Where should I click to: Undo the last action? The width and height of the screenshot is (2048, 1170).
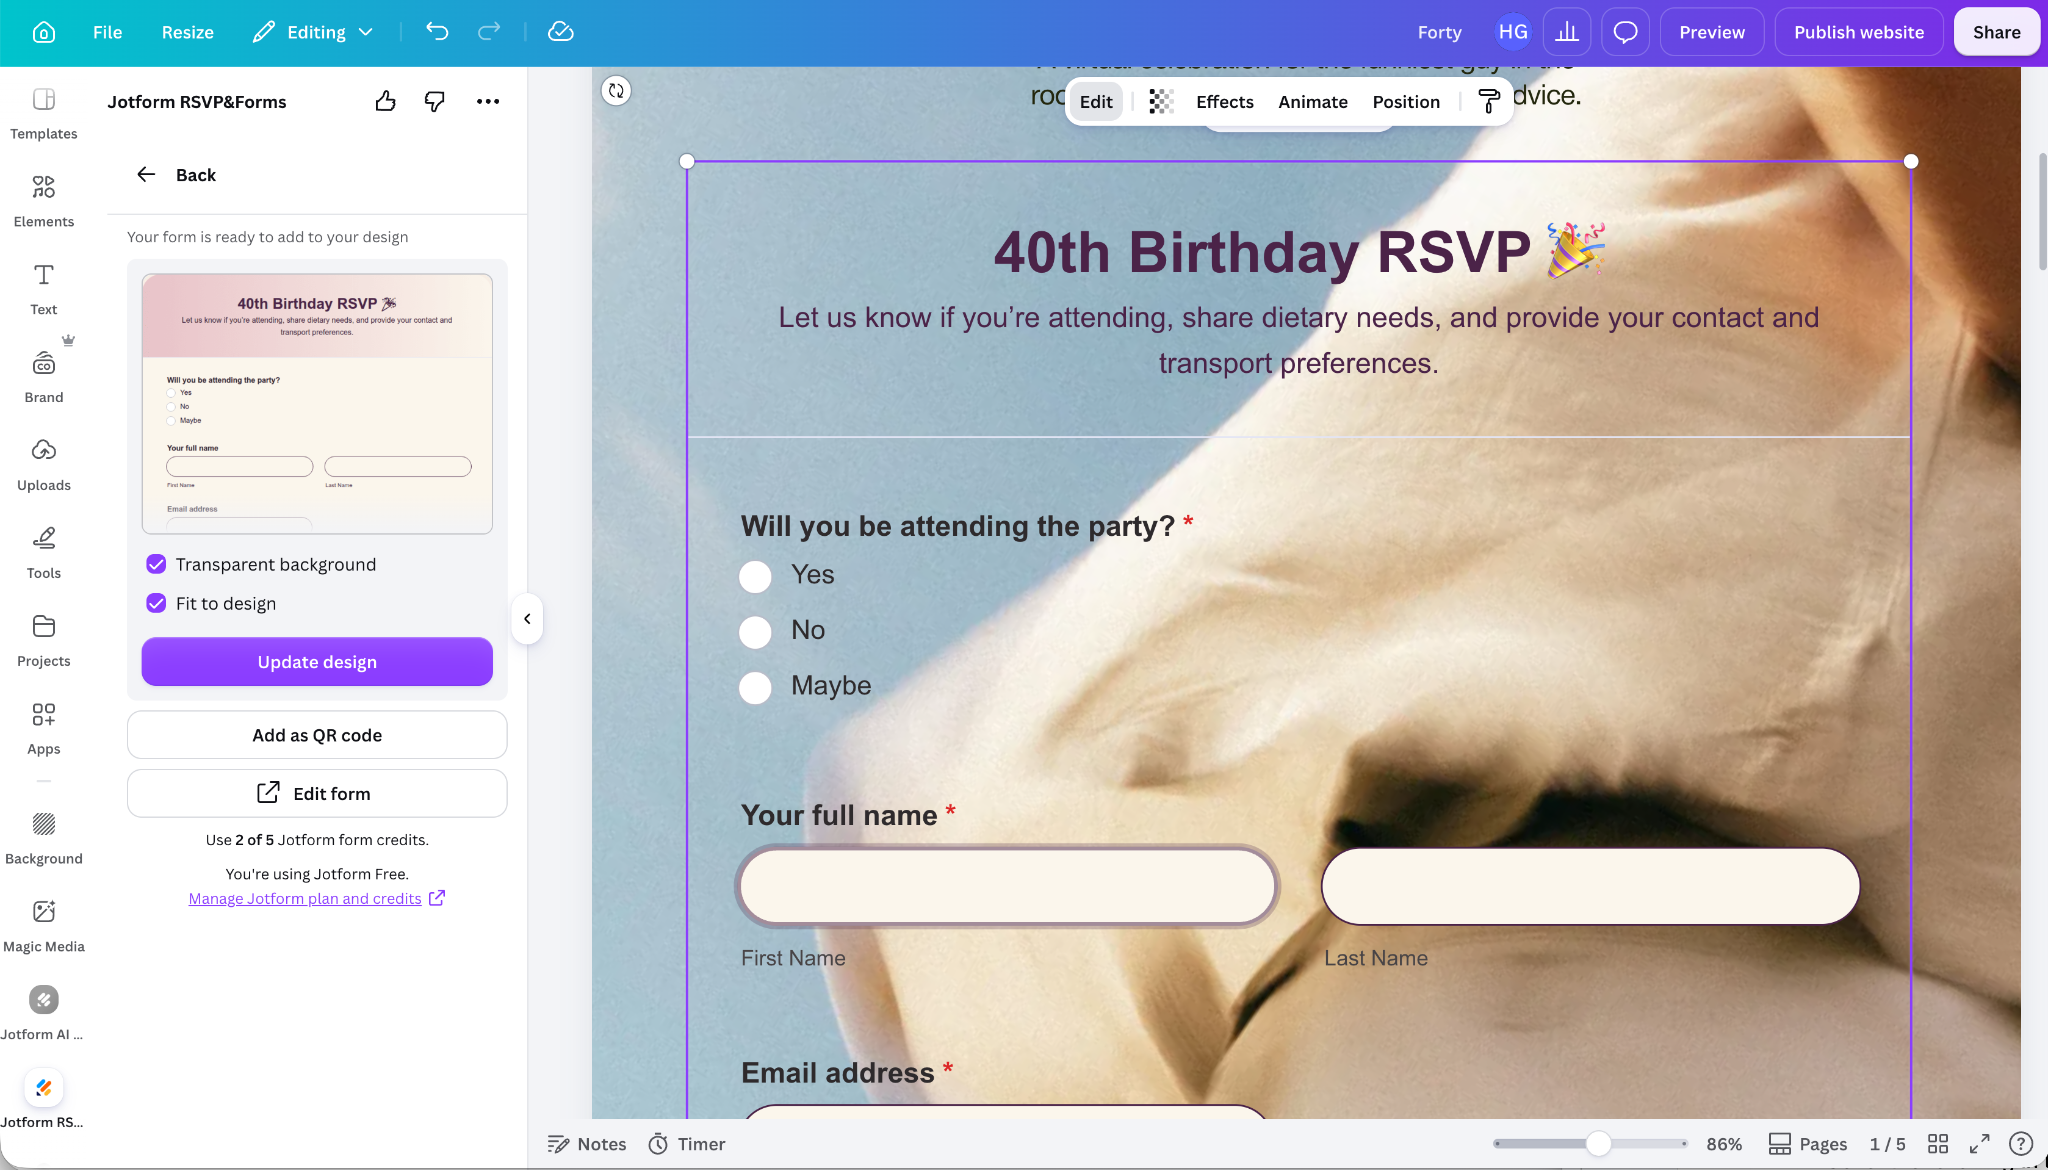[x=437, y=32]
